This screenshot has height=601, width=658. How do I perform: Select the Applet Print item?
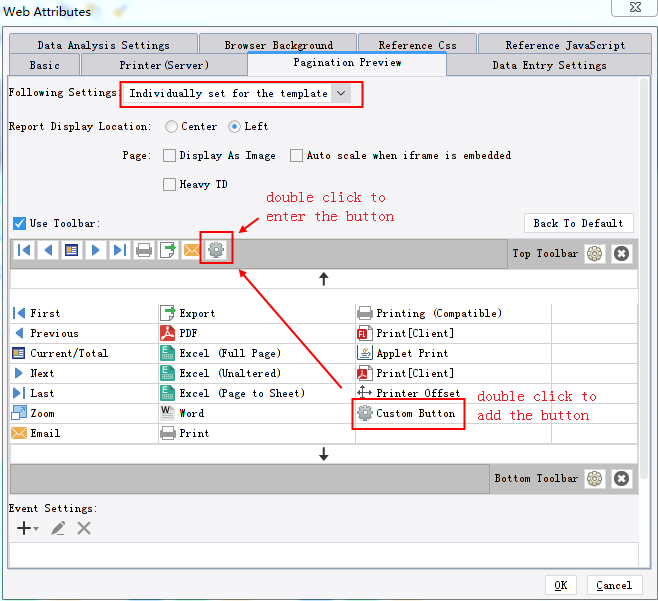453,353
